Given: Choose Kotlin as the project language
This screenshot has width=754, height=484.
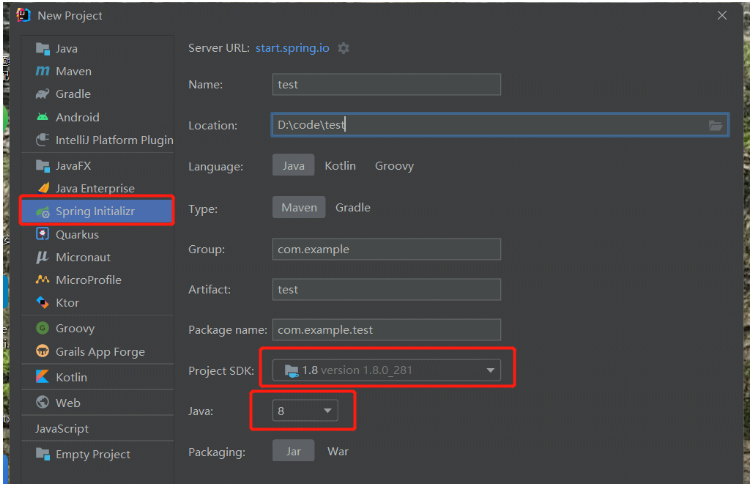Looking at the screenshot, I should (x=340, y=166).
